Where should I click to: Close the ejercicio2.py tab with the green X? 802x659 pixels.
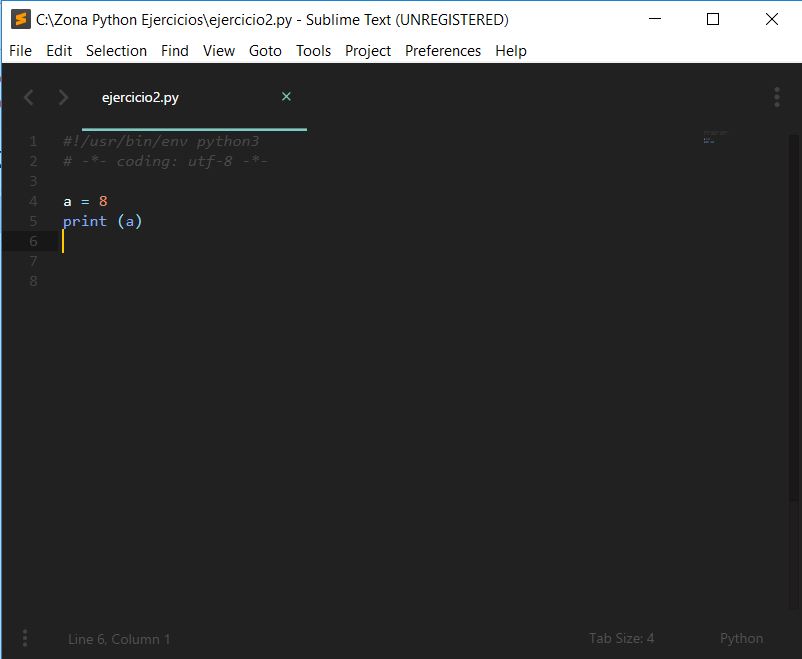click(286, 97)
